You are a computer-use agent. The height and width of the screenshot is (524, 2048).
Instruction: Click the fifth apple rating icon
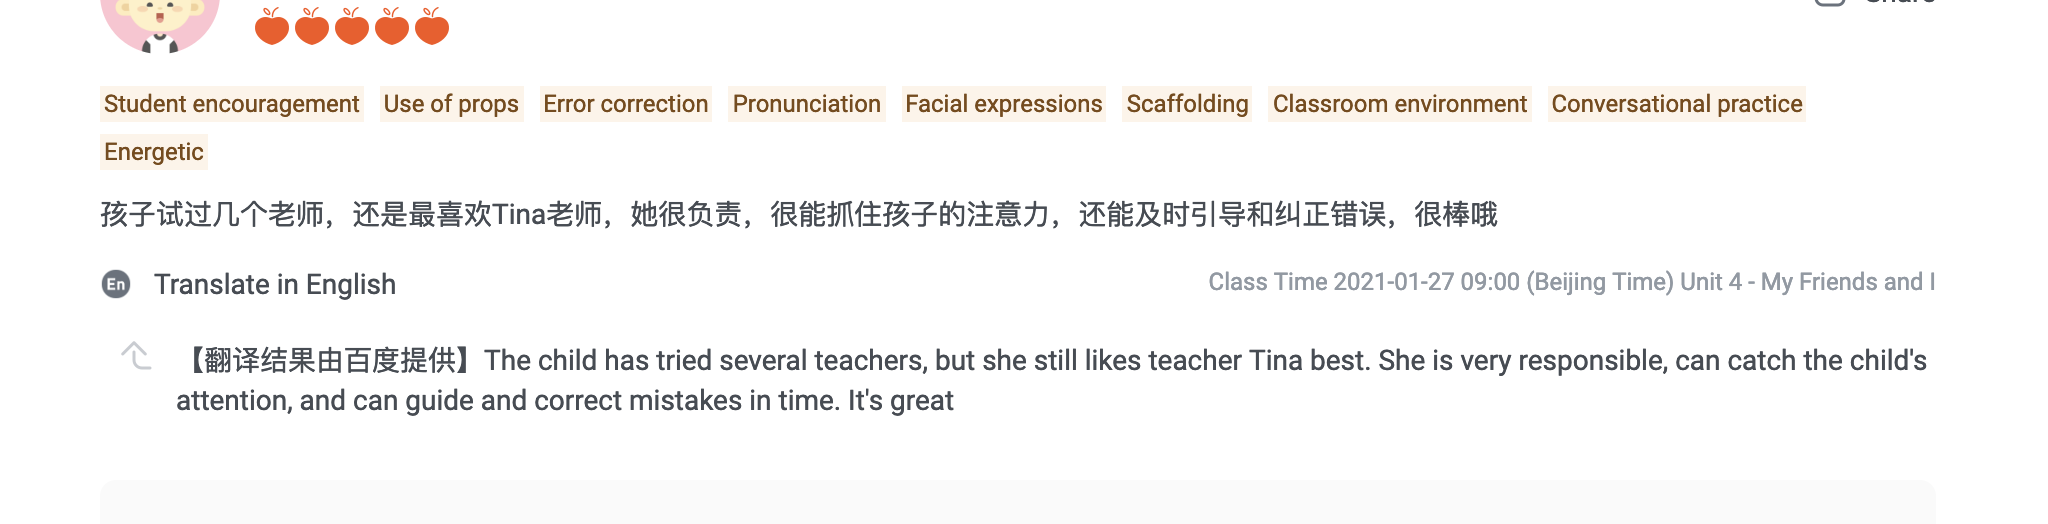tap(431, 27)
